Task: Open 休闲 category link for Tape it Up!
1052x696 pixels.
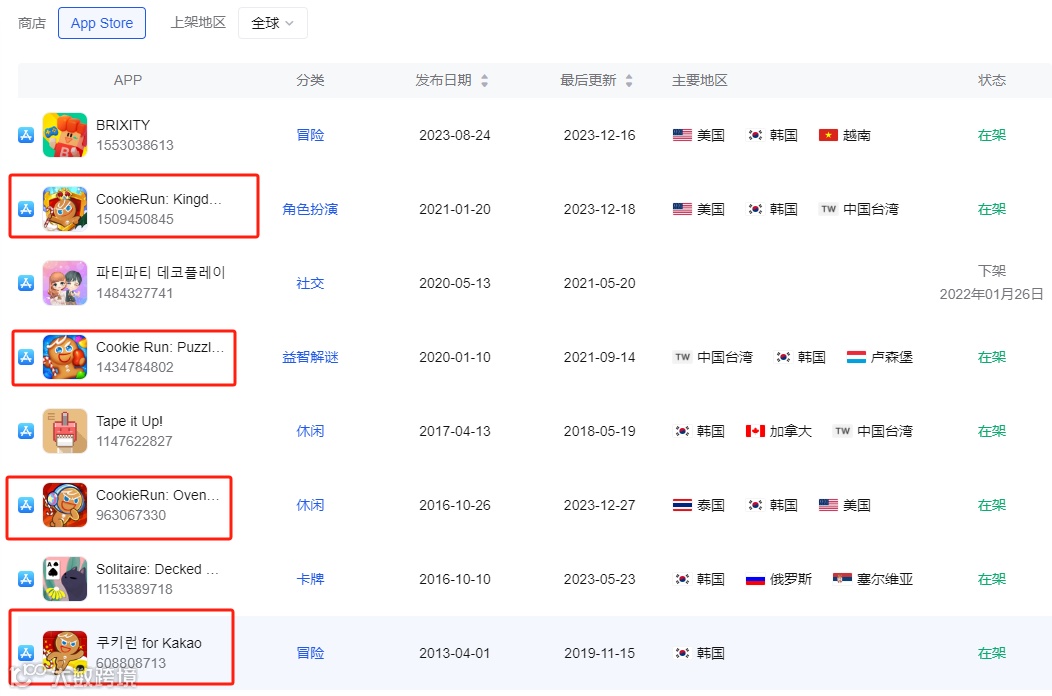Action: 310,431
